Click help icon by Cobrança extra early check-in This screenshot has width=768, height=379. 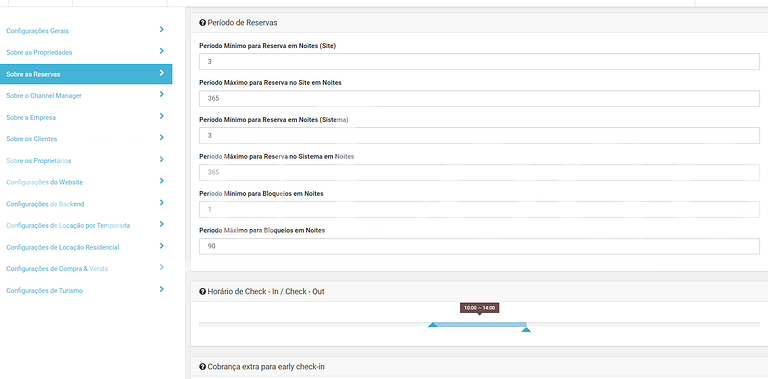(x=202, y=366)
